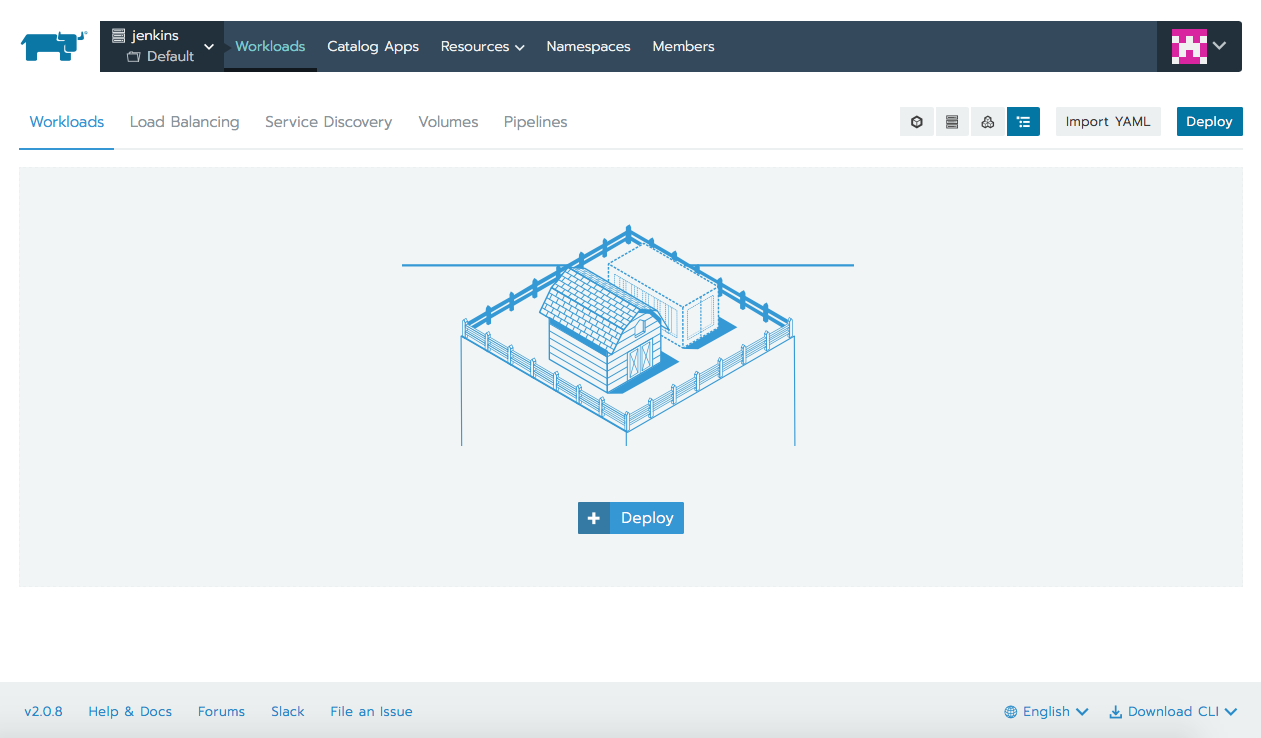Click the top-right Deploy button
Viewport: 1261px width, 738px height.
click(x=1209, y=122)
